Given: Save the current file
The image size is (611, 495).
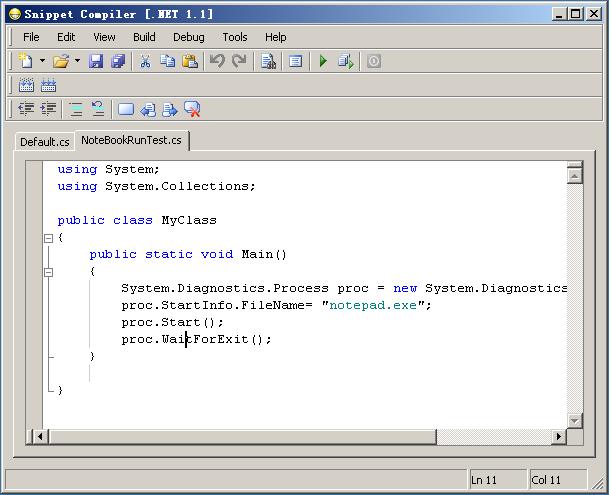Looking at the screenshot, I should (x=96, y=61).
